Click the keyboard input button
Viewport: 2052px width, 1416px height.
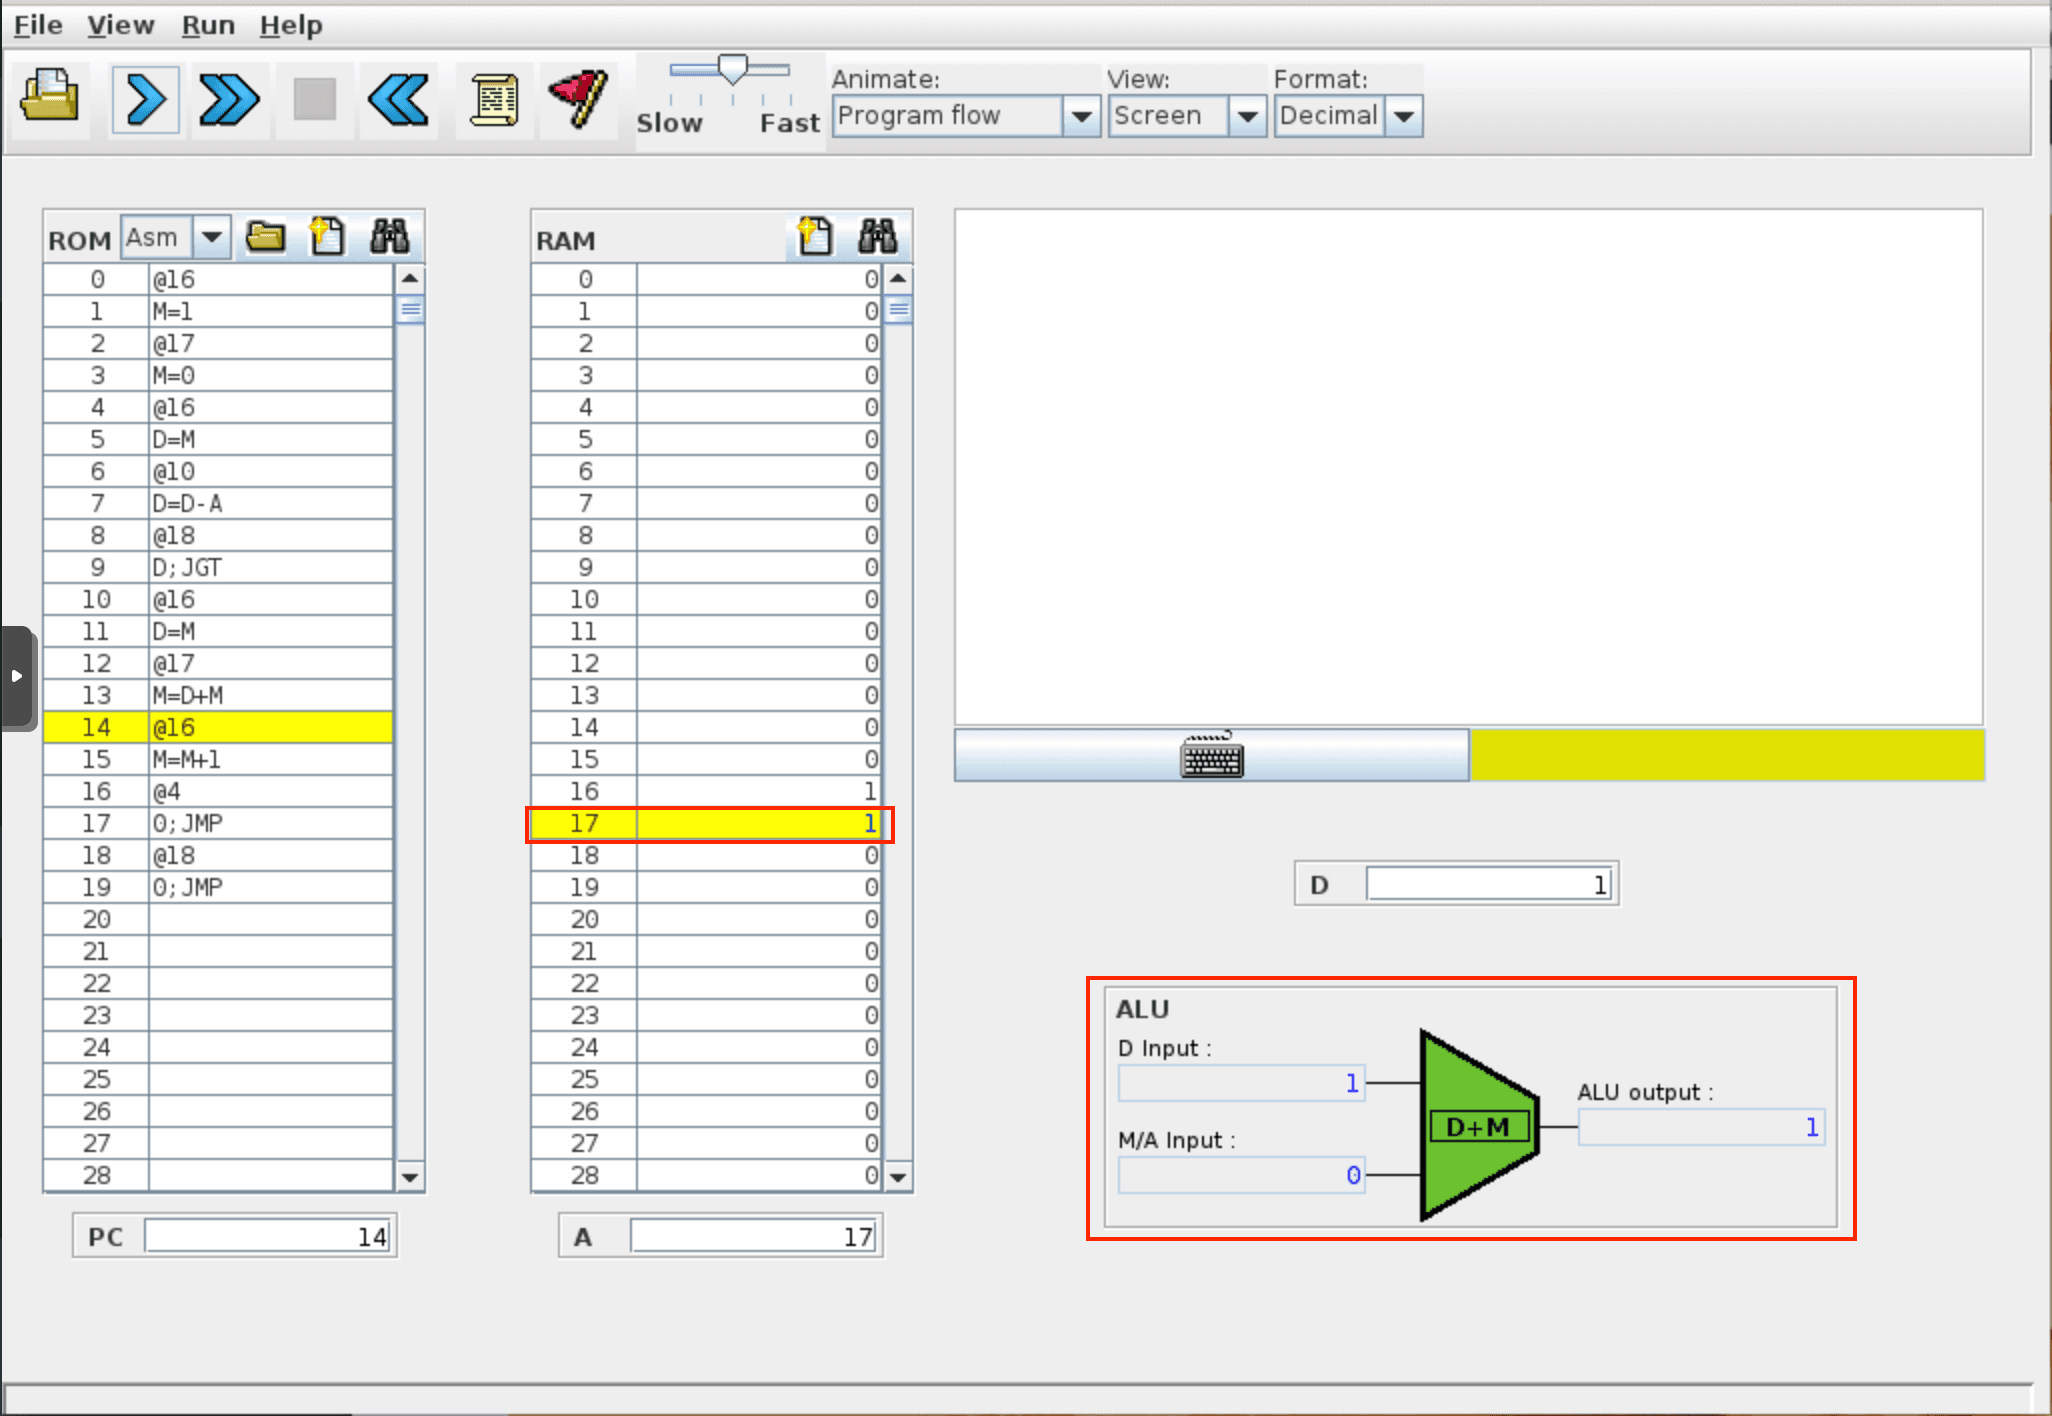click(1211, 754)
